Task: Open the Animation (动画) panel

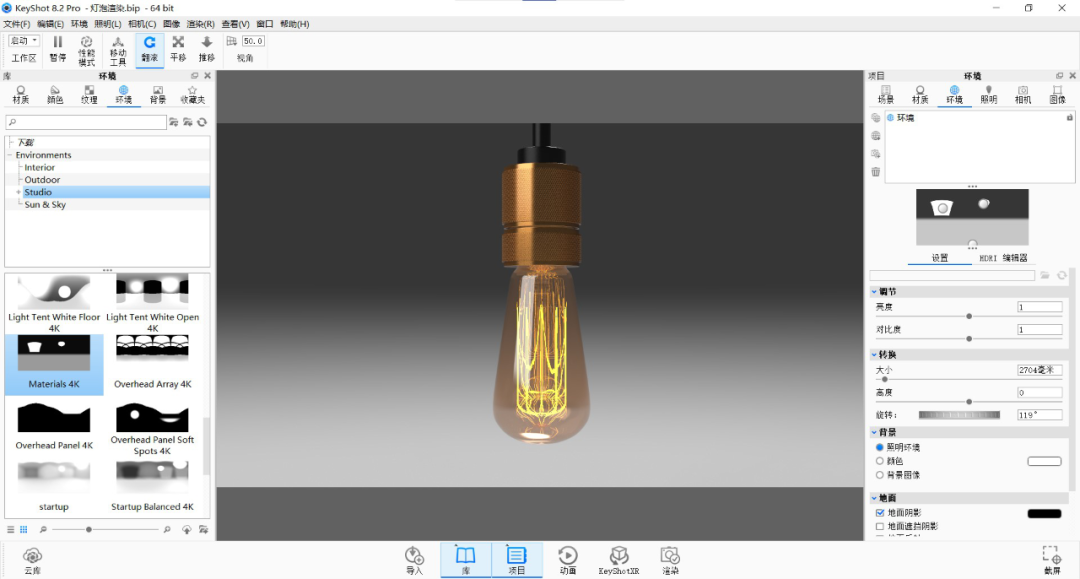Action: click(x=568, y=560)
